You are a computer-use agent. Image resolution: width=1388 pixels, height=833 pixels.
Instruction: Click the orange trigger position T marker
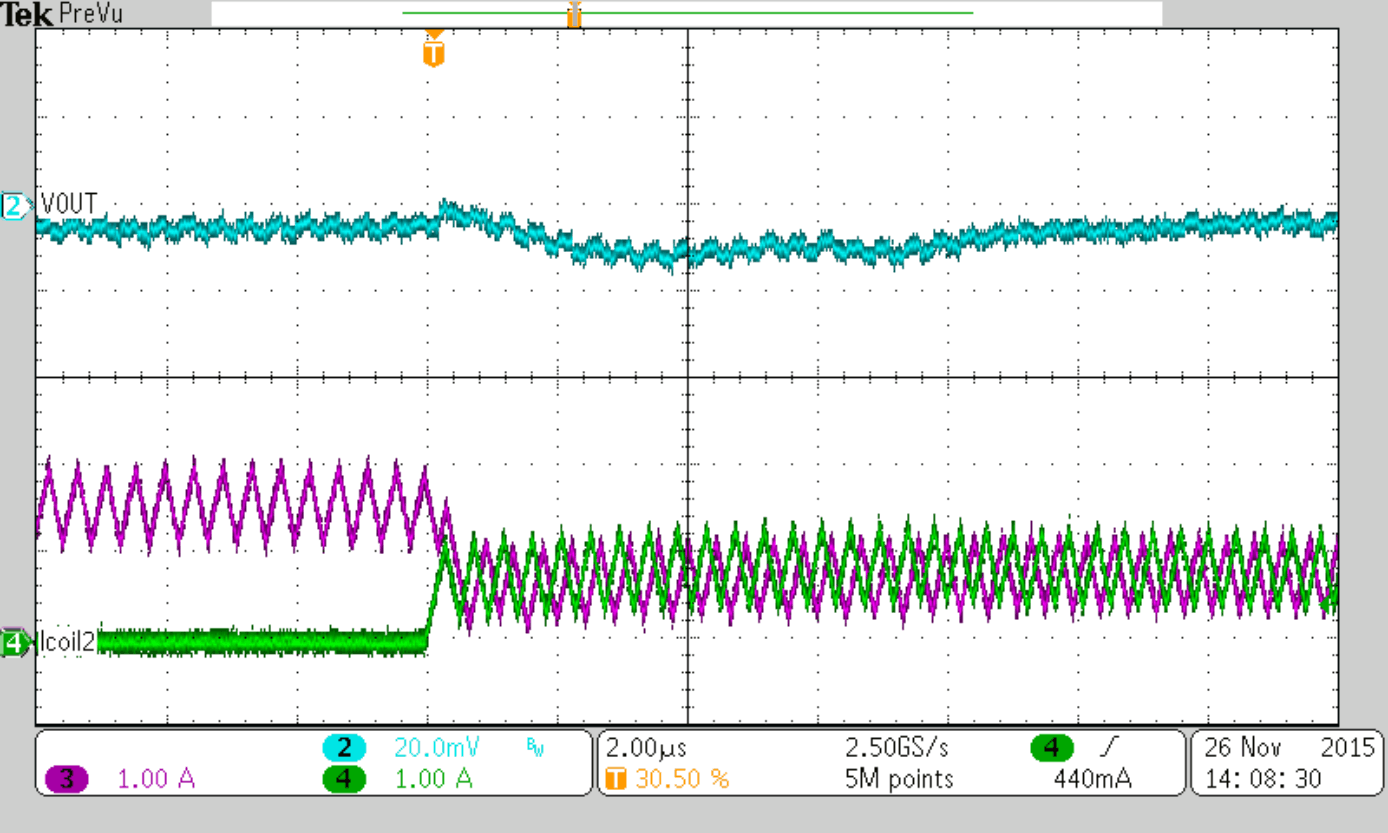pyautogui.click(x=433, y=50)
